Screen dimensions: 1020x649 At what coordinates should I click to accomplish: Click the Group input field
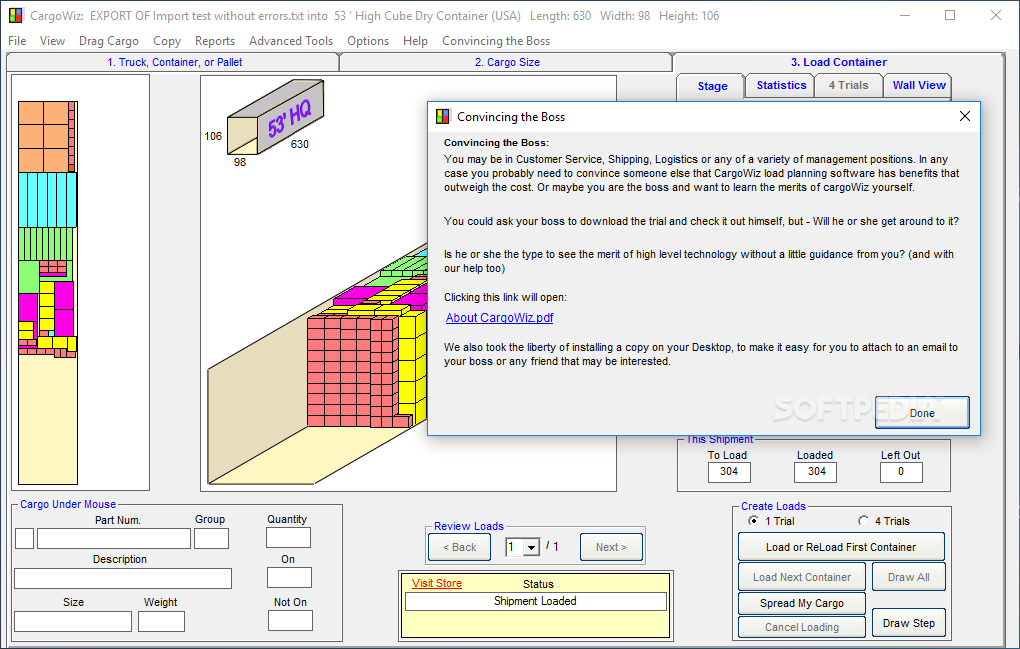(211, 538)
